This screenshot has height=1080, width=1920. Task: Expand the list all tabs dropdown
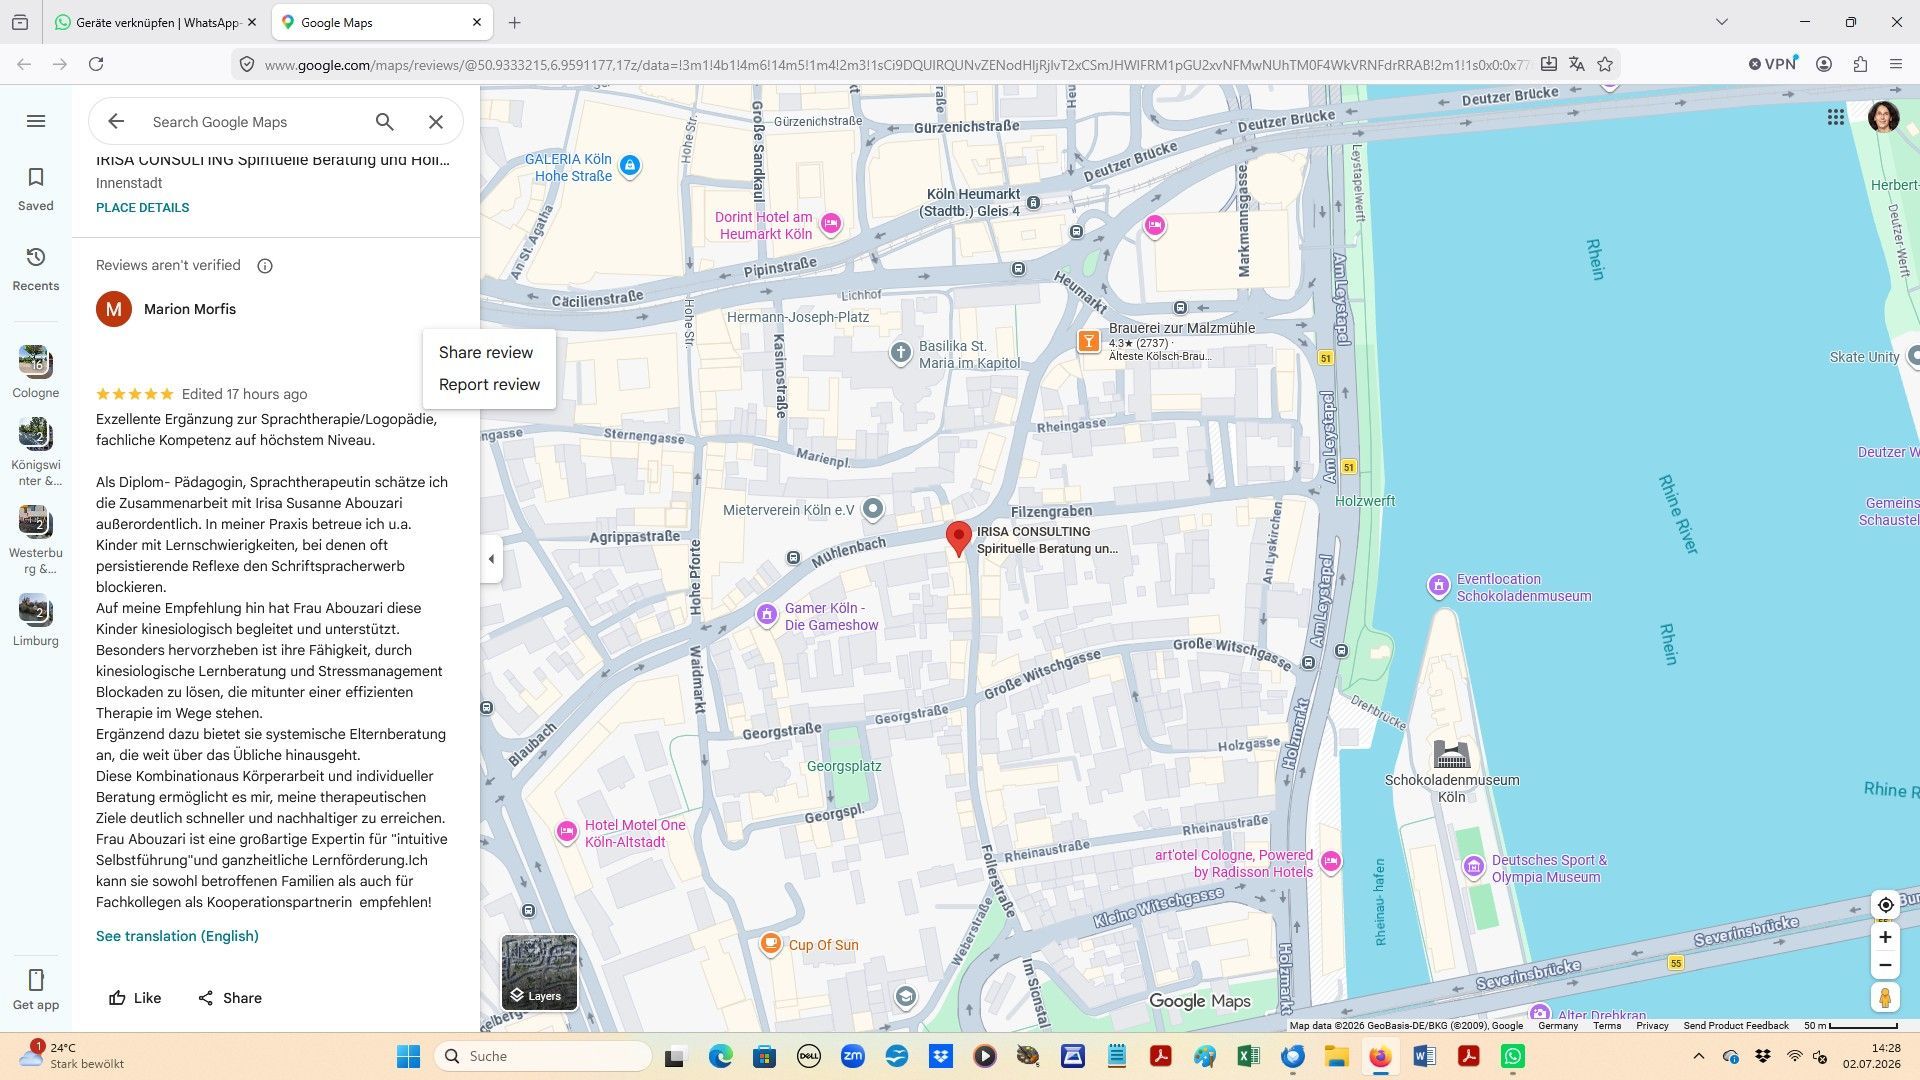(1721, 22)
